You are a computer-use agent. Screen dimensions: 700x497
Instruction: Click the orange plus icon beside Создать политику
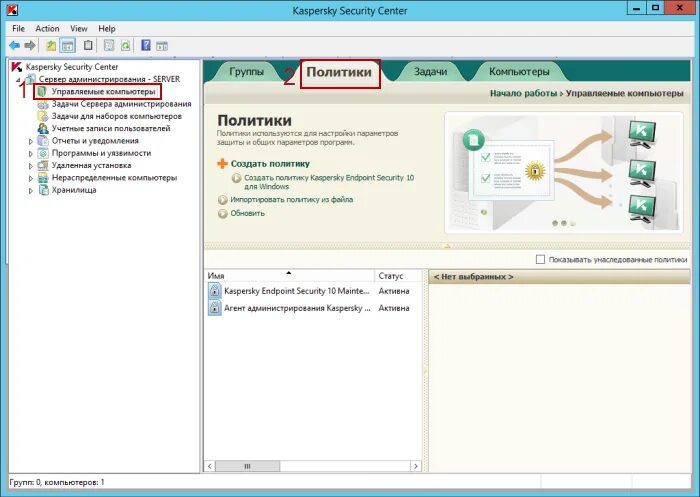tap(222, 164)
